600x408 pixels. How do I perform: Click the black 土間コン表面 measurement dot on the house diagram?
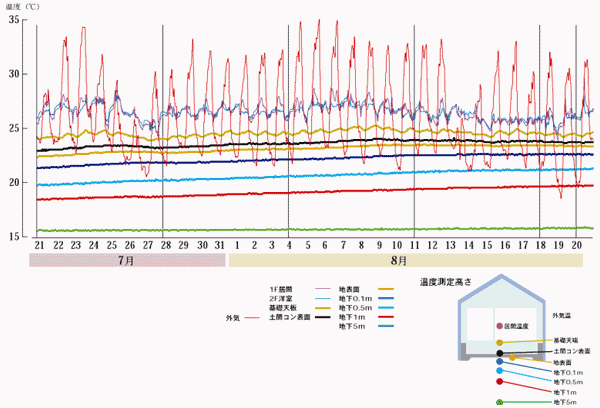(499, 353)
